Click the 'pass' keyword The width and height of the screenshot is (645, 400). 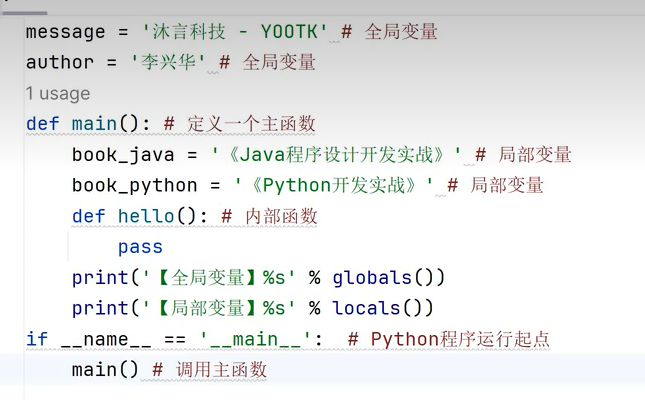click(x=140, y=247)
